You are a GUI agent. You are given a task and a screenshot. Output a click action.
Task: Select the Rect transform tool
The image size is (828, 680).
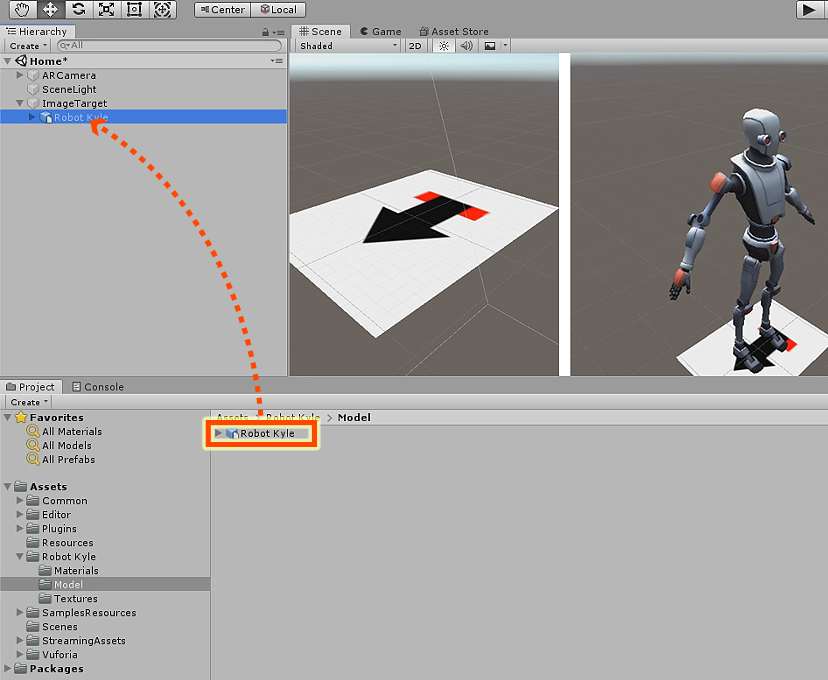(135, 10)
